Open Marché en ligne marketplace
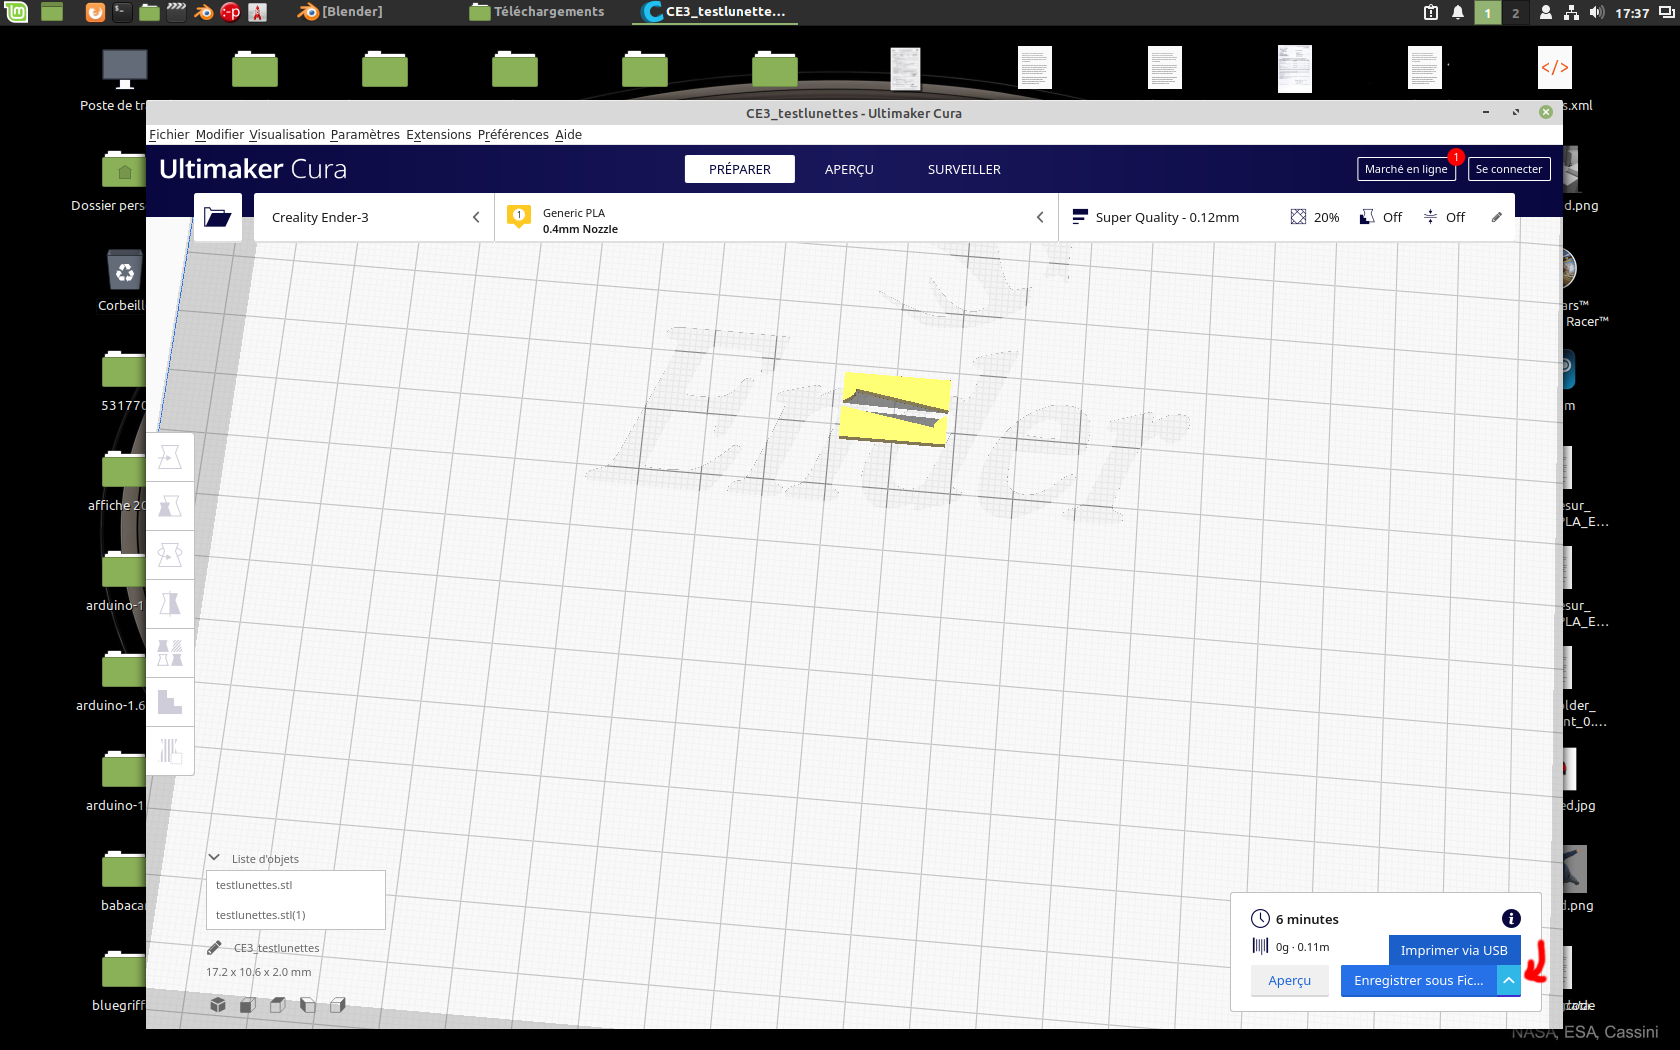The height and width of the screenshot is (1050, 1680). pyautogui.click(x=1406, y=169)
